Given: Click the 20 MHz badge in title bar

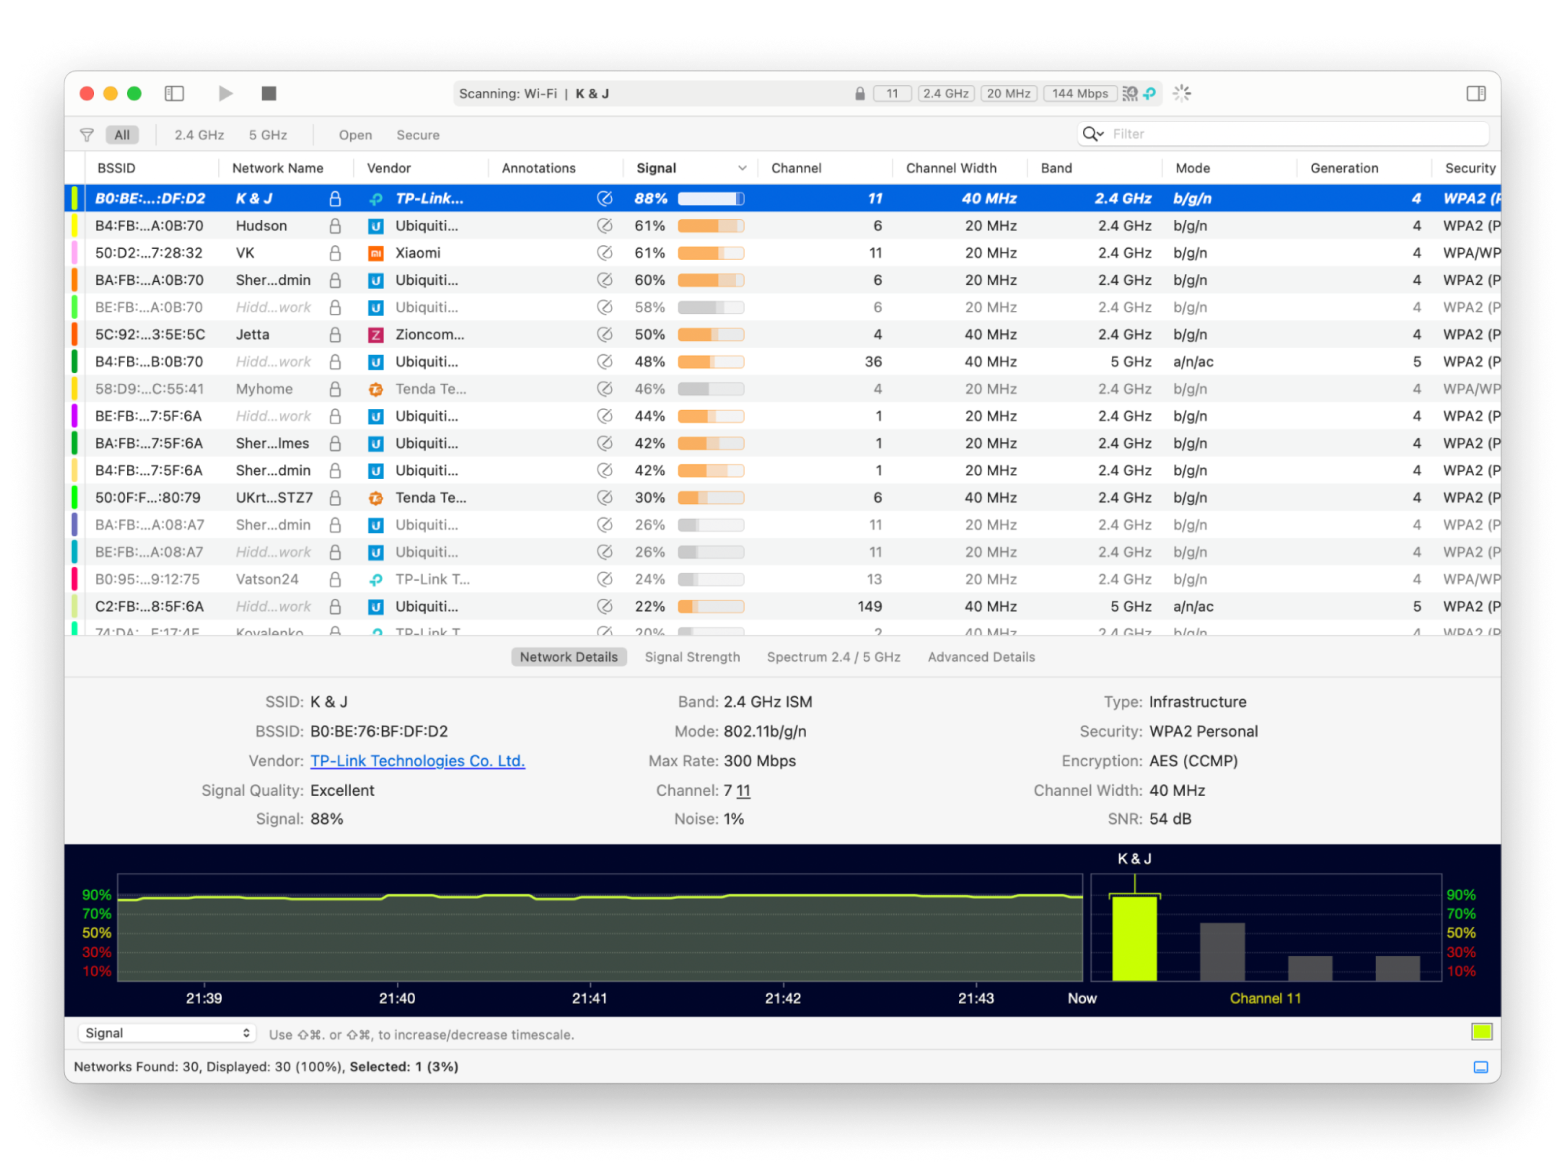Looking at the screenshot, I should click(1009, 93).
